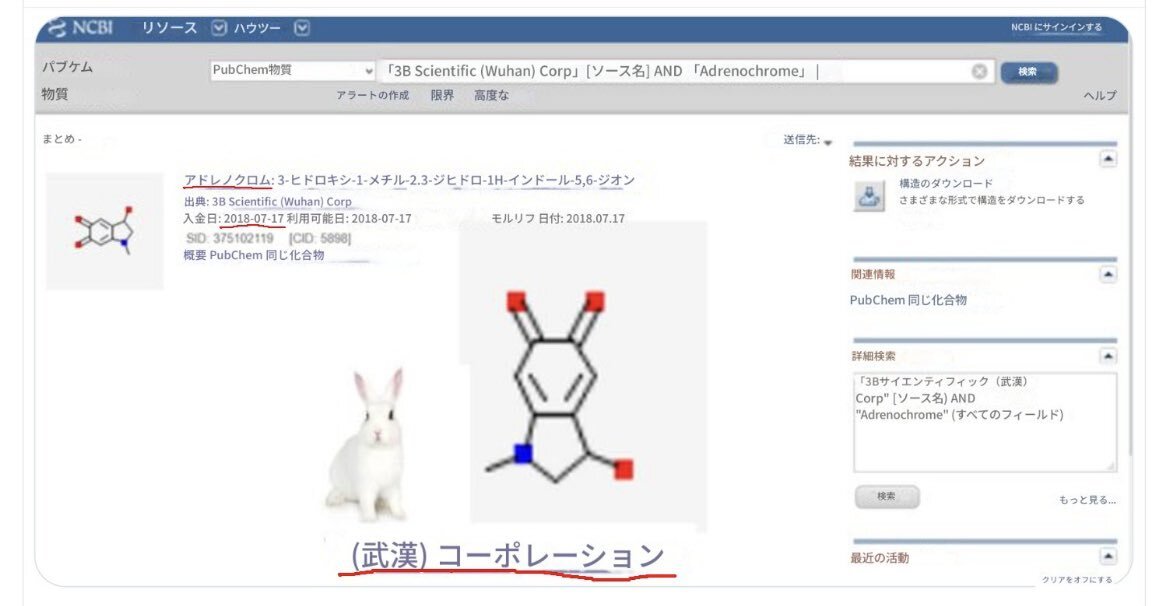Collapse the 関連情報 panel
Viewport: 1170px width, 606px height.
point(1107,273)
